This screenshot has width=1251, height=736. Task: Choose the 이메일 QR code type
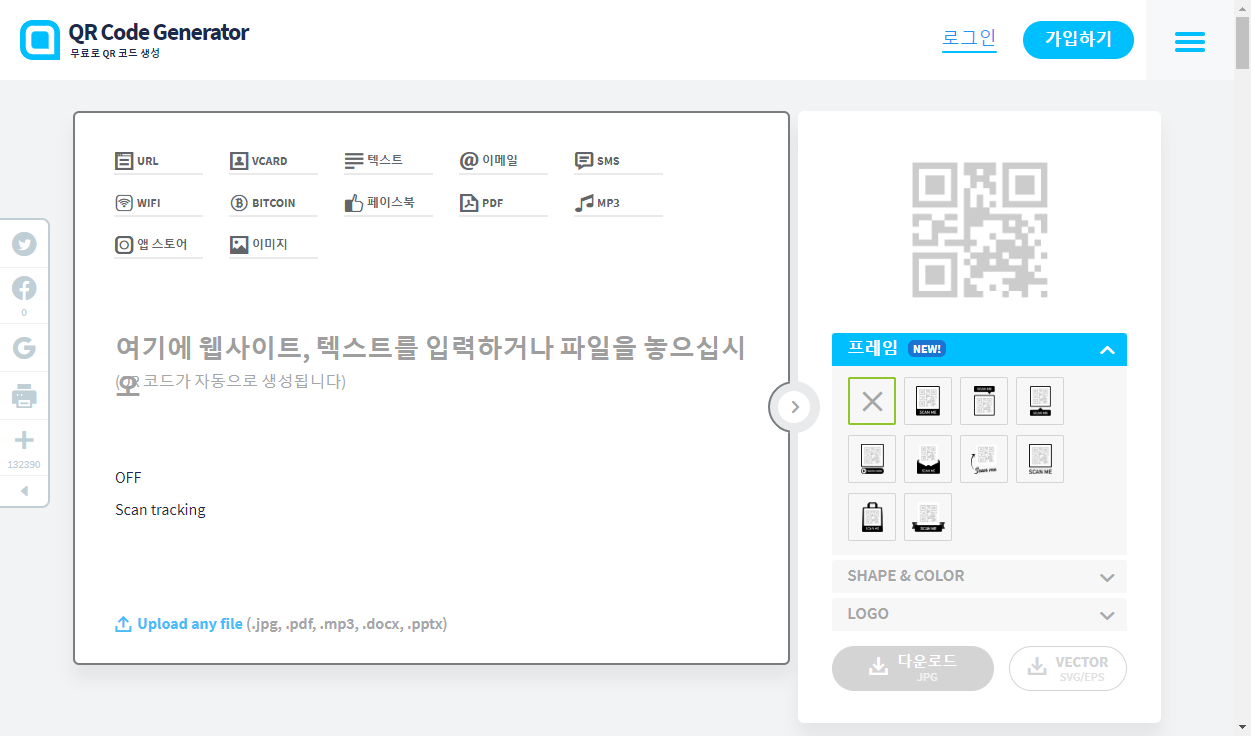pos(503,161)
